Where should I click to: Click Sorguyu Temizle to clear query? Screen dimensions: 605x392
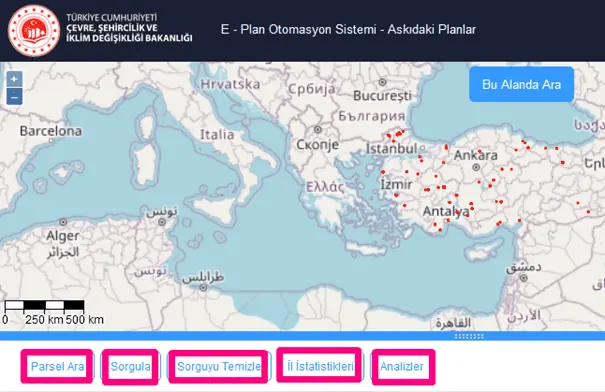[219, 366]
